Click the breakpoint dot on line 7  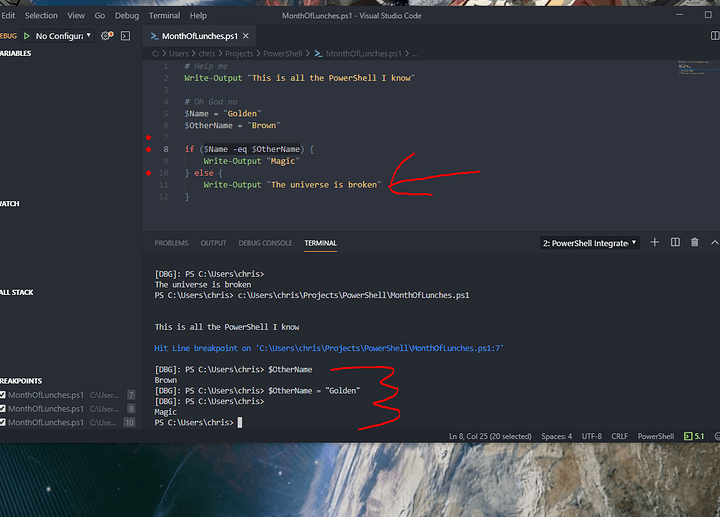tap(148, 137)
